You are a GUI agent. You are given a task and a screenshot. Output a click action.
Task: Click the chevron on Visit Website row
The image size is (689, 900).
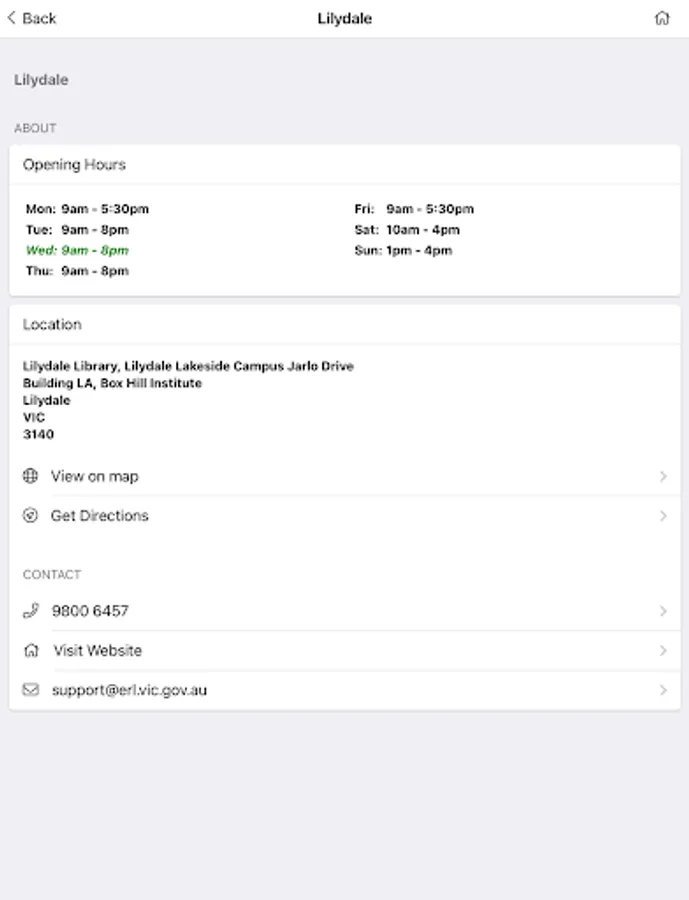(663, 650)
